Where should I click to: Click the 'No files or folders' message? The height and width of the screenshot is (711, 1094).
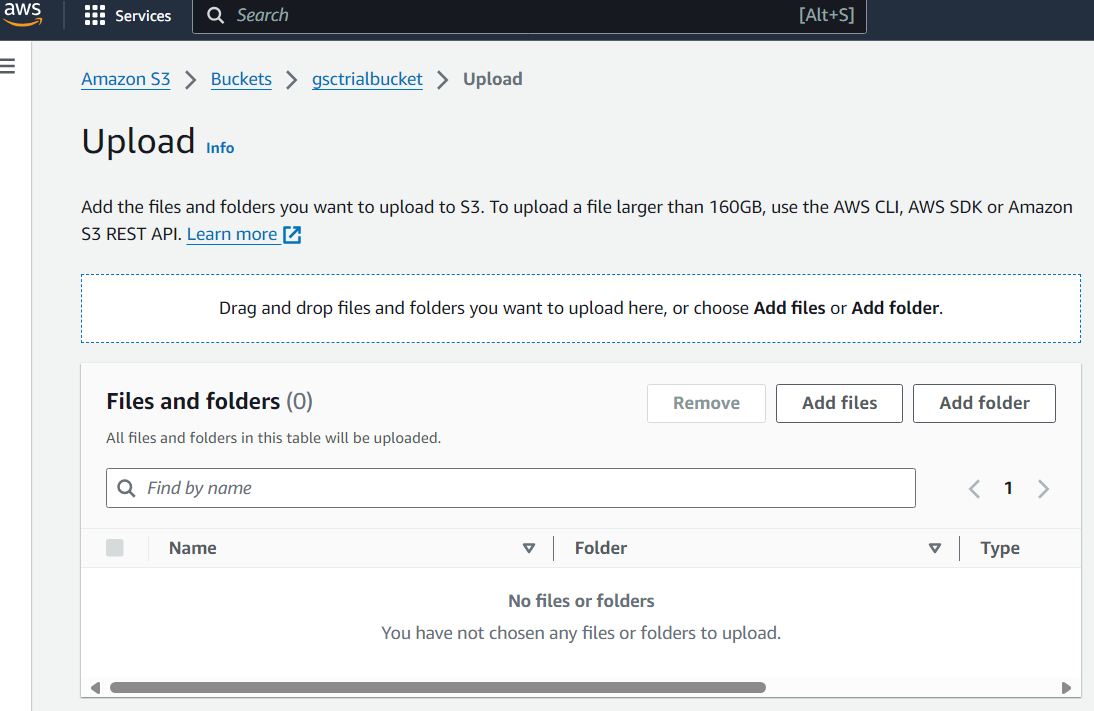tap(581, 601)
